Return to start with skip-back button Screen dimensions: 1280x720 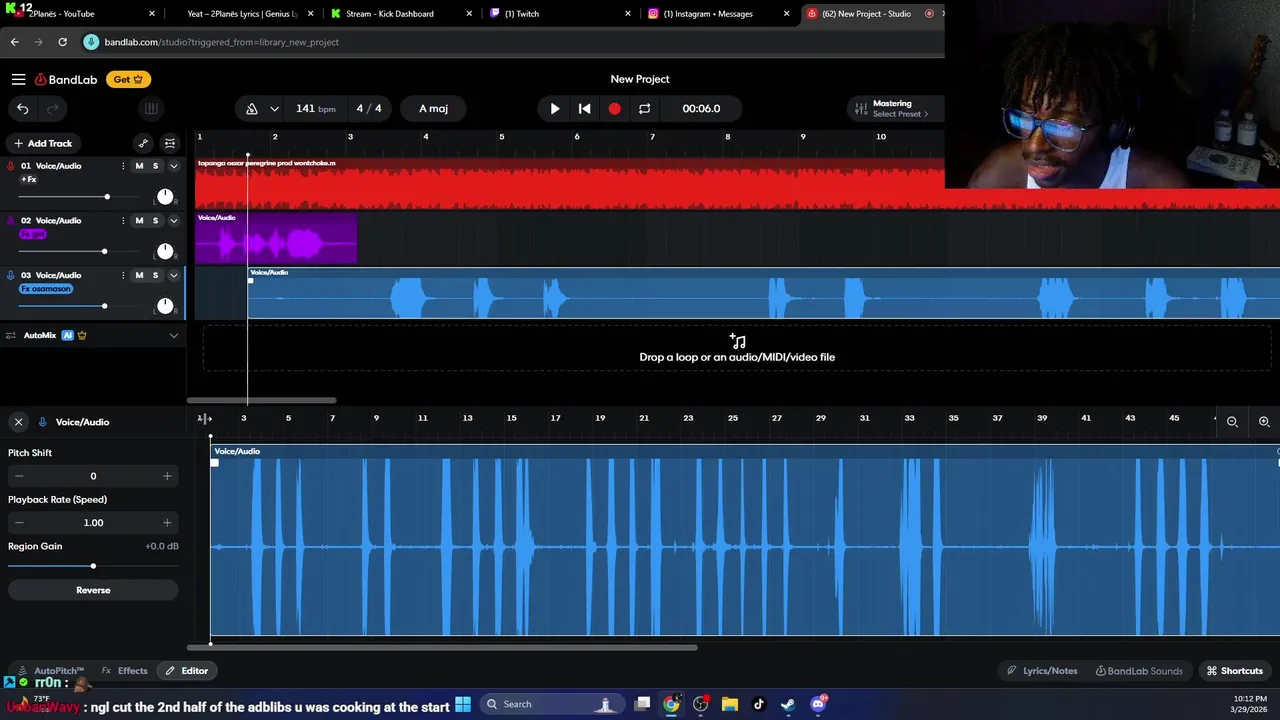pos(585,108)
